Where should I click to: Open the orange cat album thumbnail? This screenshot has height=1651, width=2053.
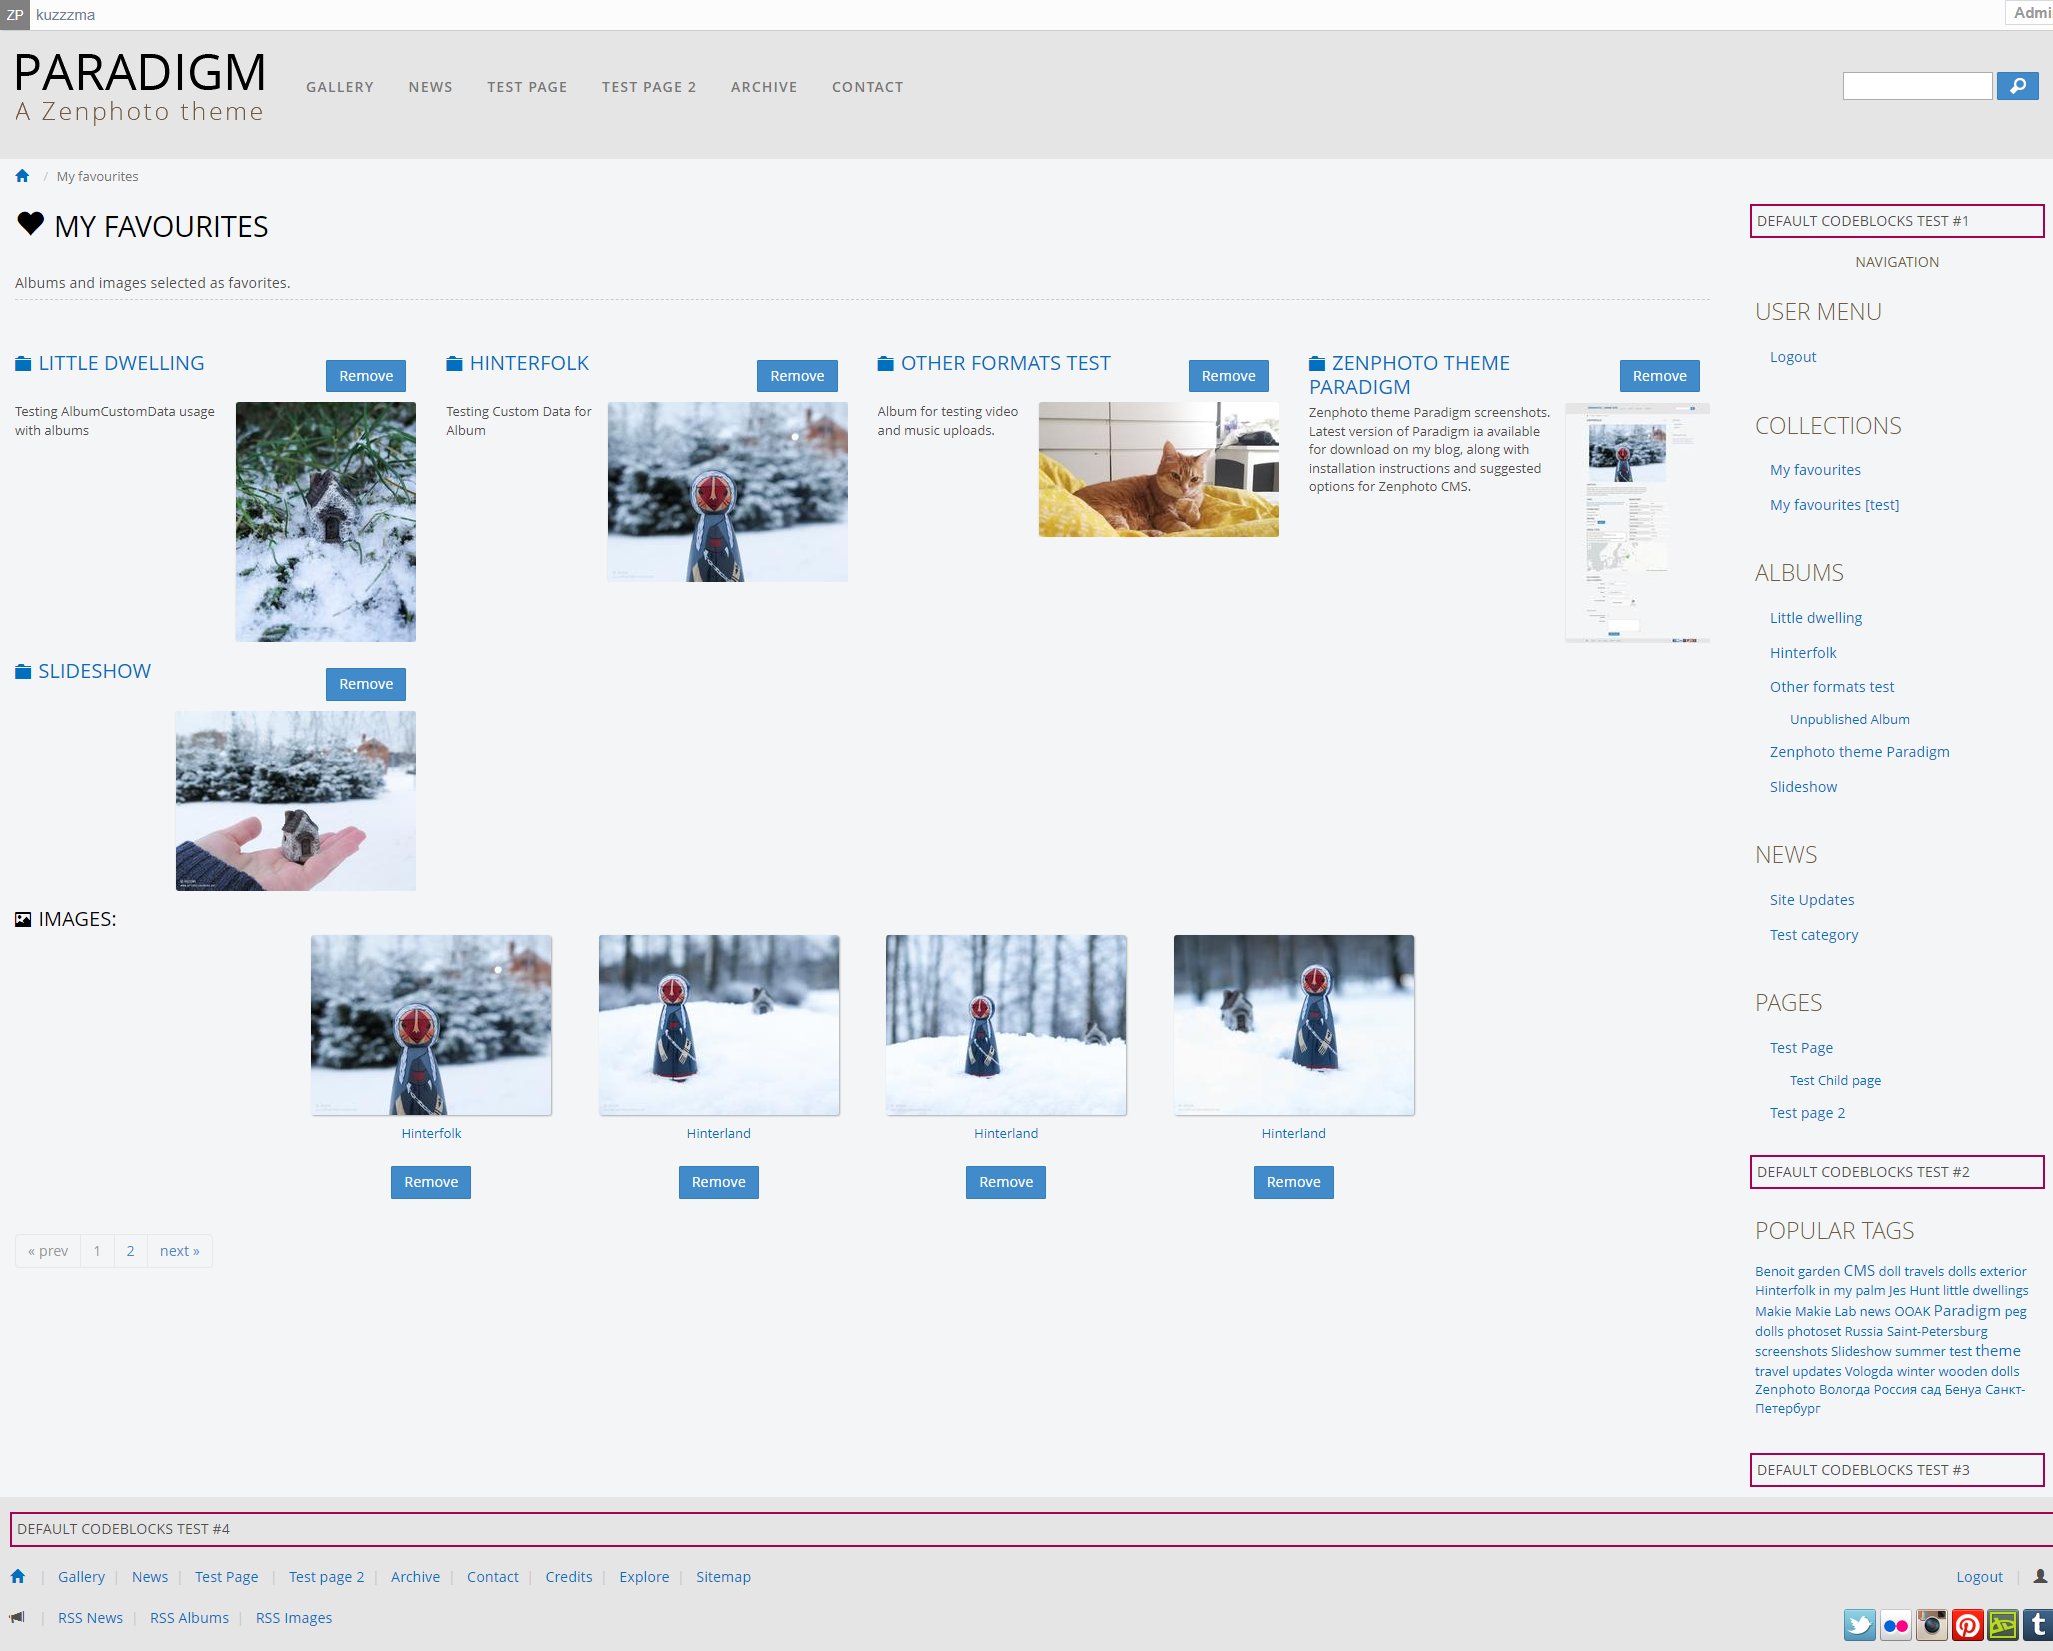[x=1158, y=469]
